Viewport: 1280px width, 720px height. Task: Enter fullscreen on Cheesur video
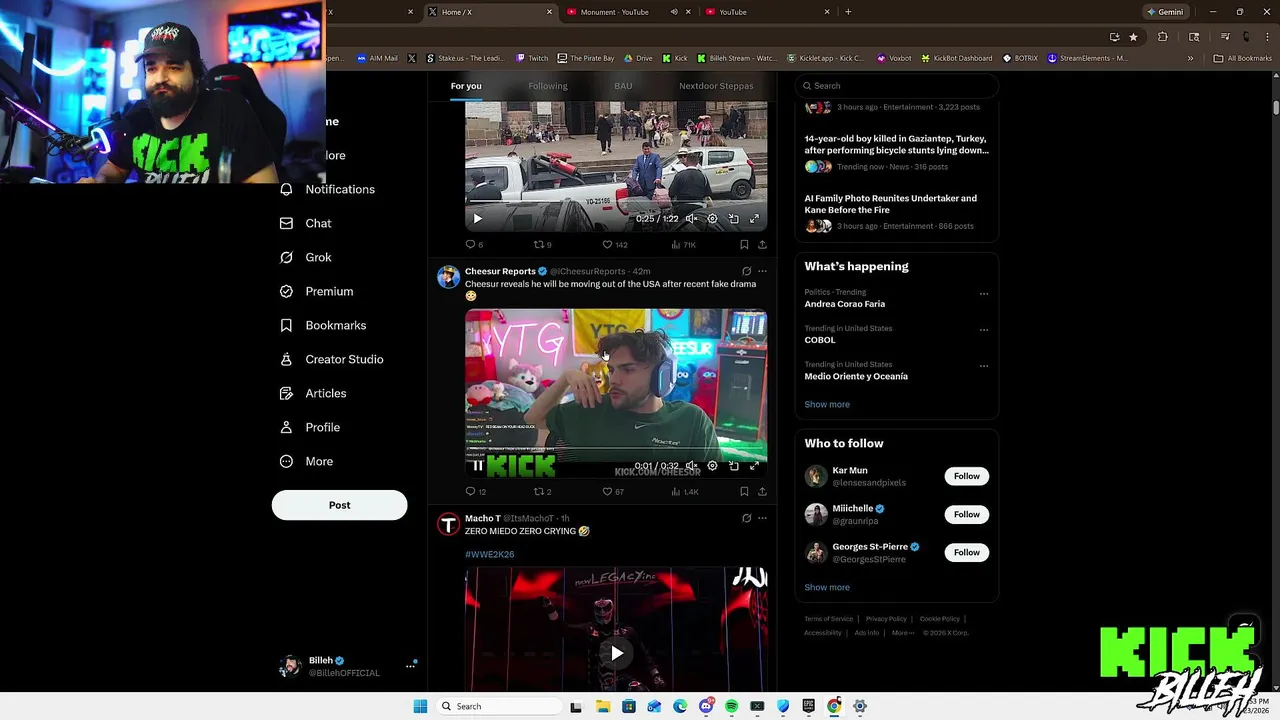[754, 466]
